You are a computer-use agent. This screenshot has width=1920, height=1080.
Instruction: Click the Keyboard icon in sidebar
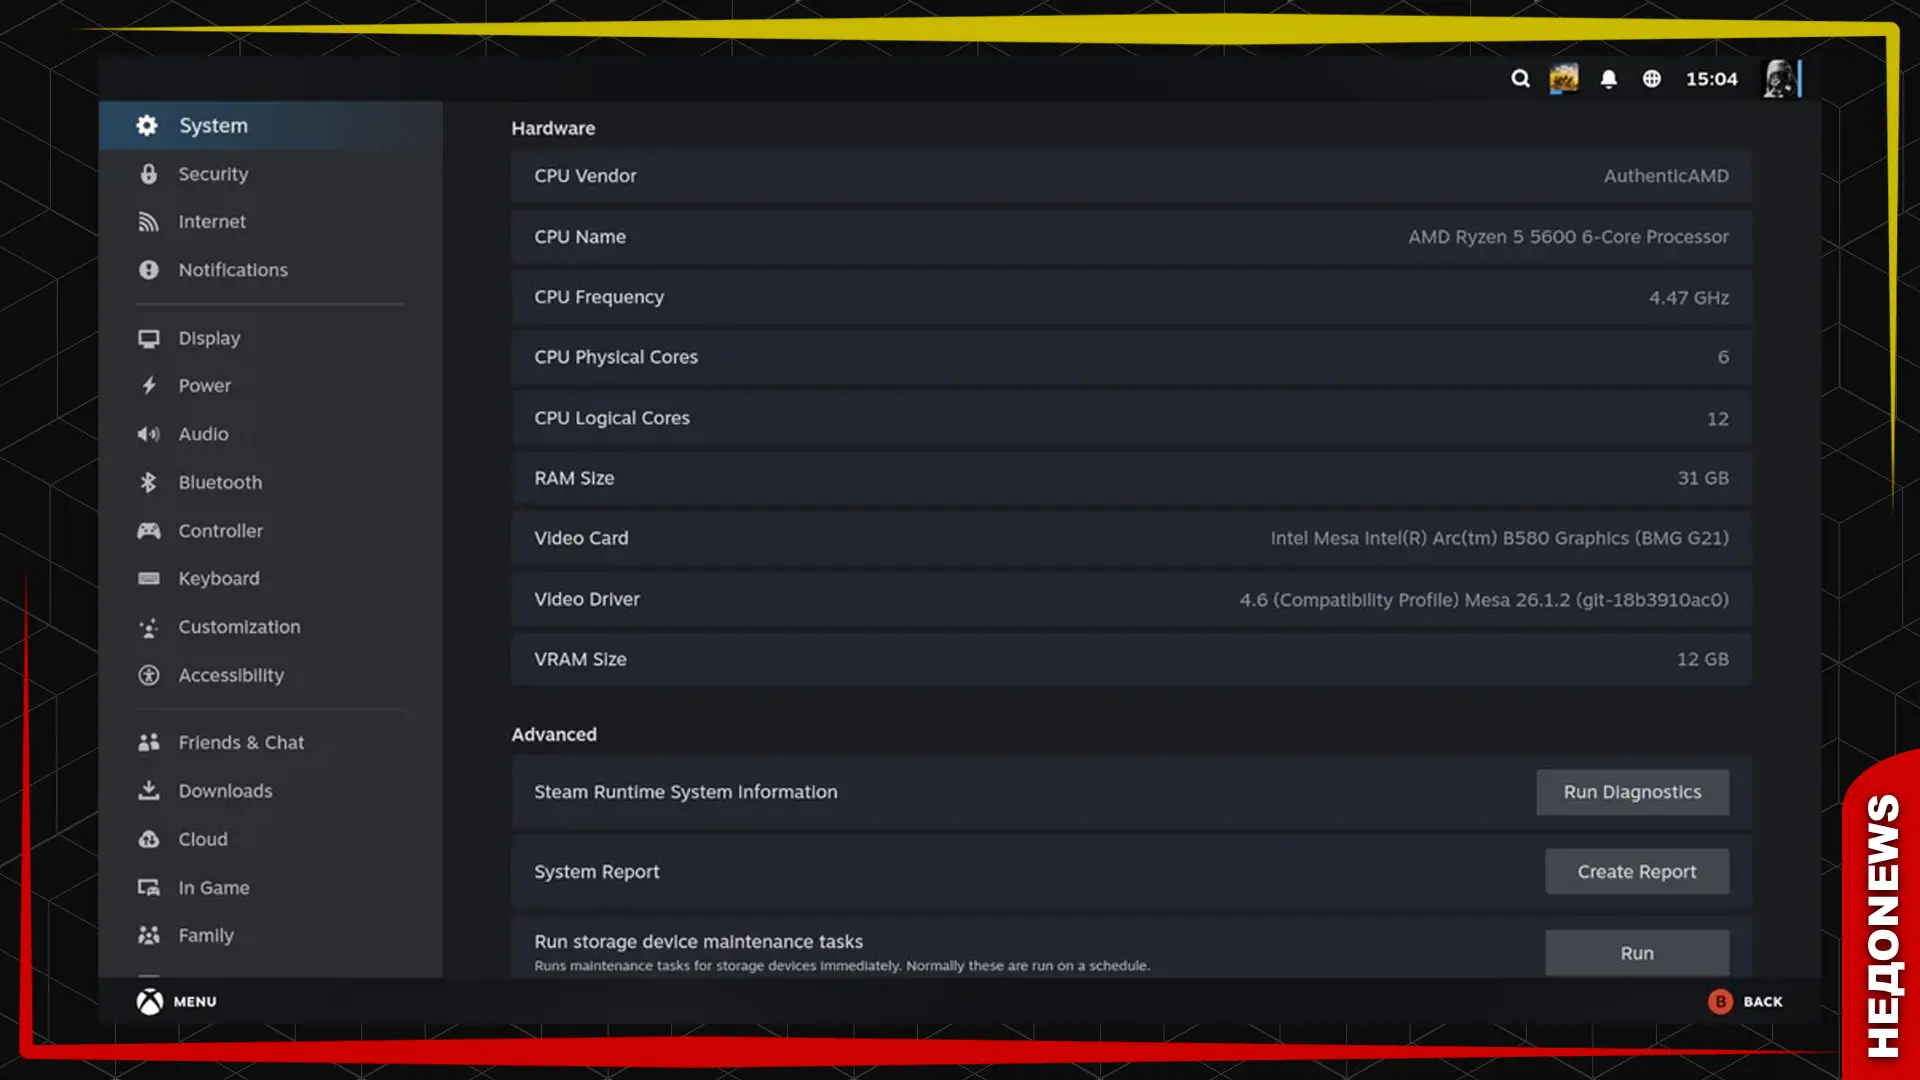(148, 579)
